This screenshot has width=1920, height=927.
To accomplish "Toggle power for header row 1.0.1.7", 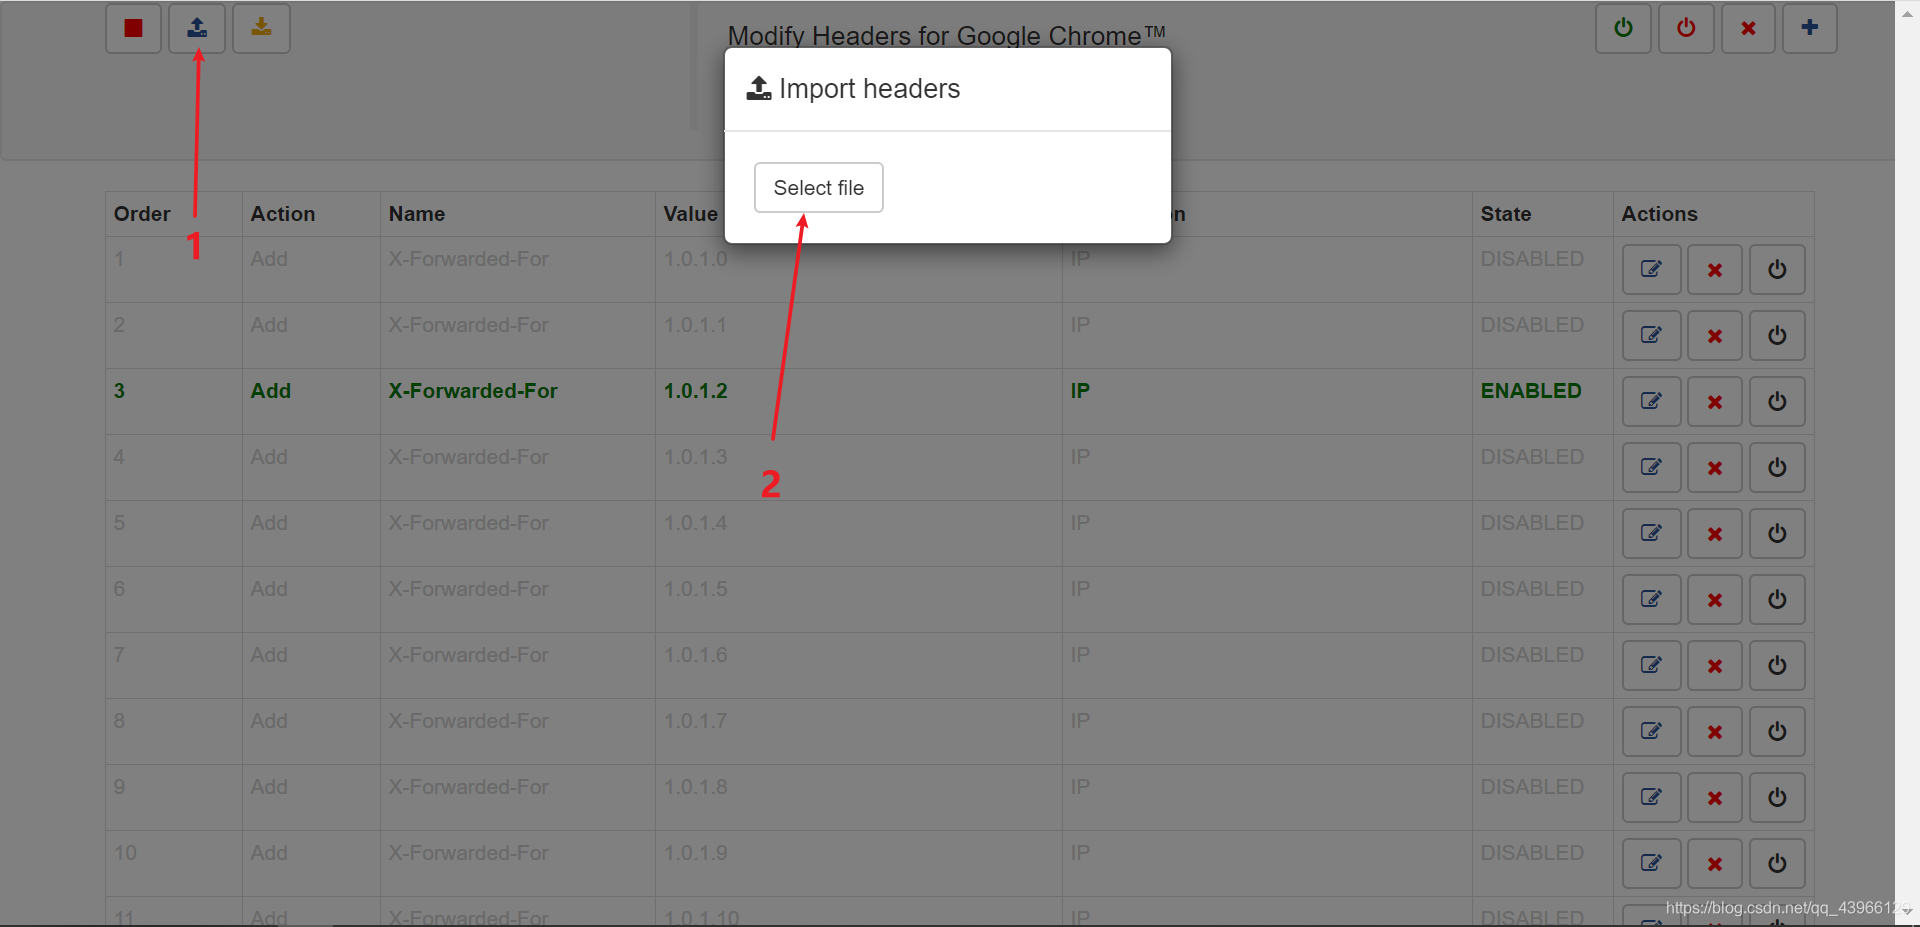I will point(1777,732).
